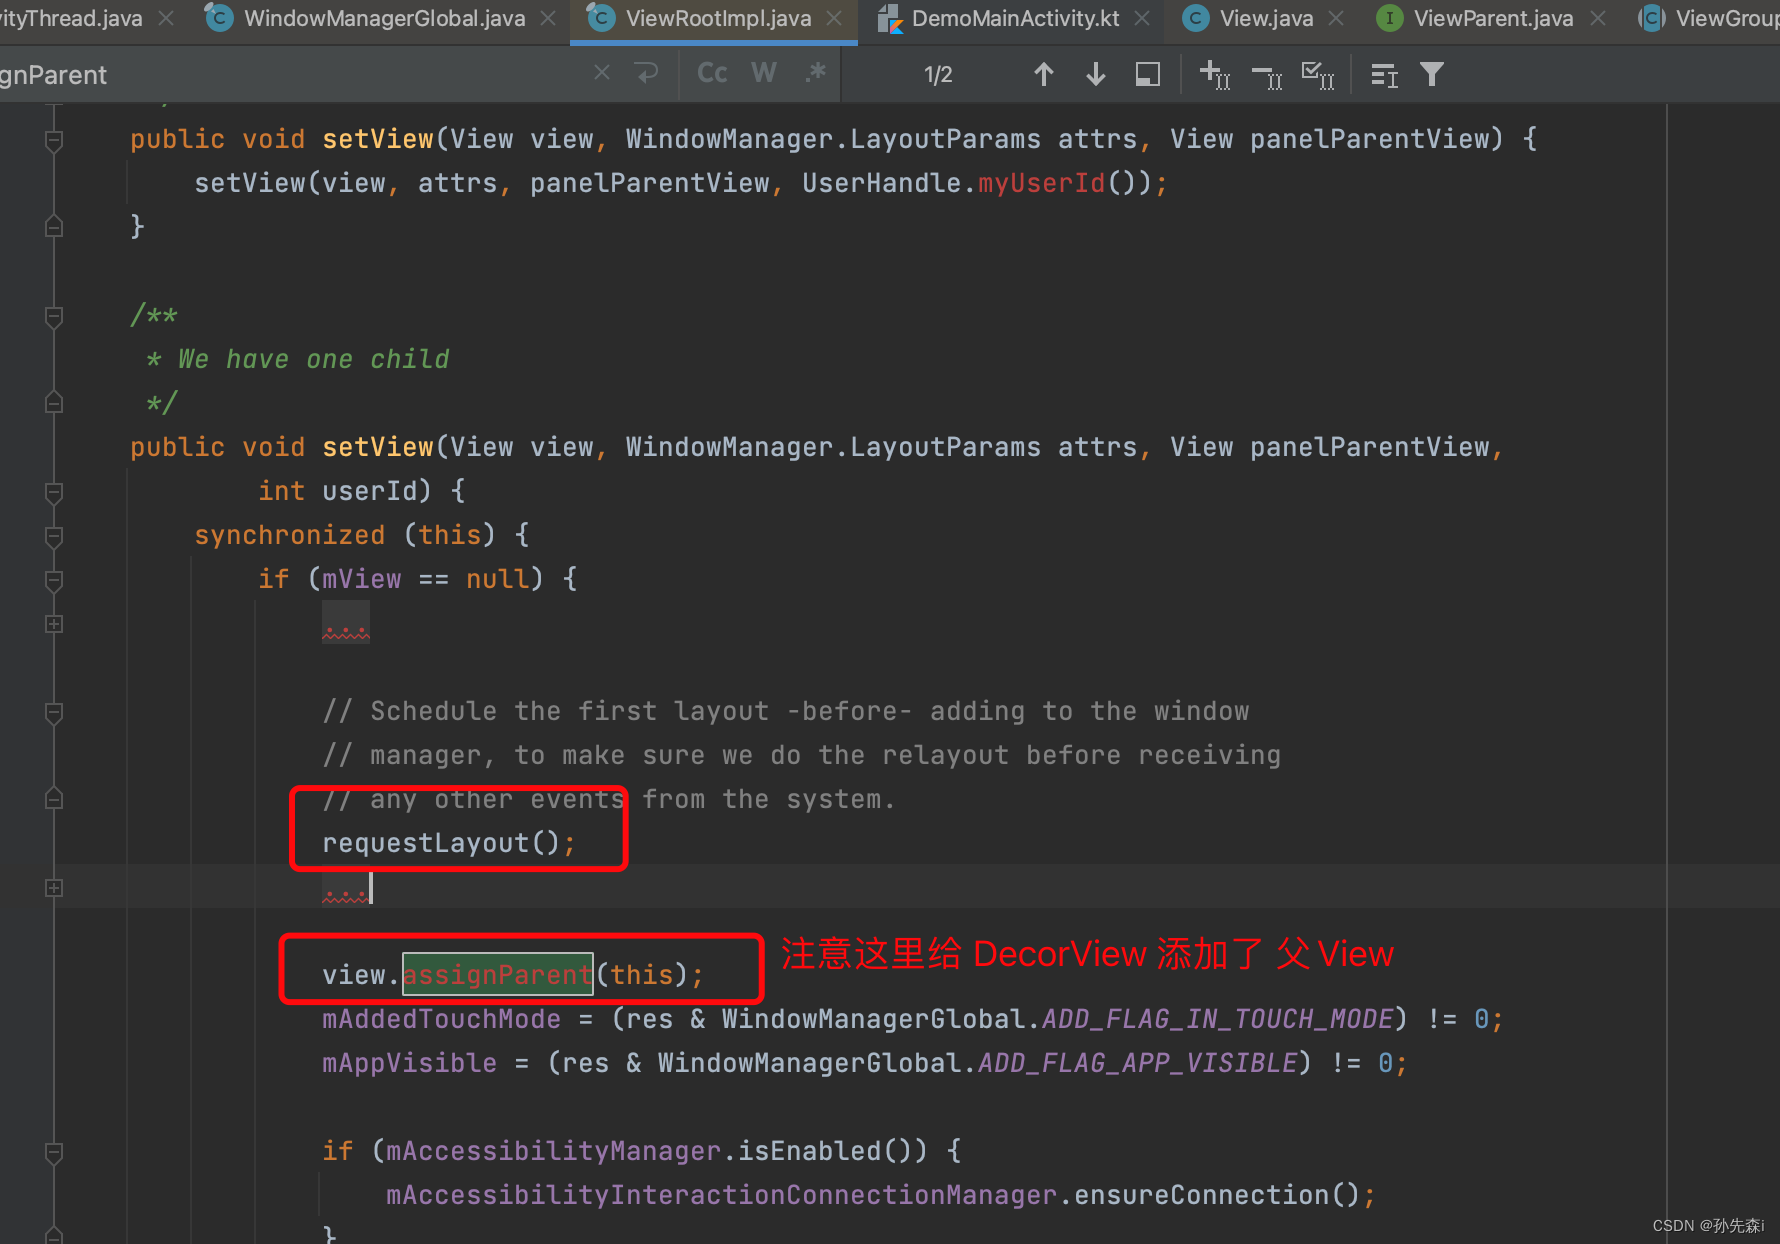
Task: Unselect the current occurrence
Action: [x=1267, y=77]
